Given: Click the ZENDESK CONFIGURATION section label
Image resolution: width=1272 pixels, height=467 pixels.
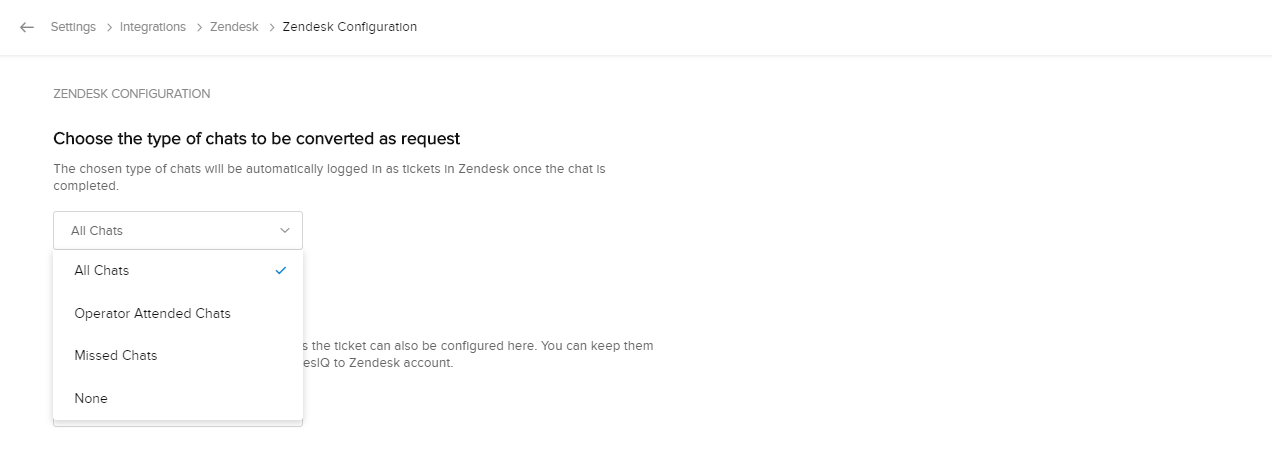Looking at the screenshot, I should 131,94.
